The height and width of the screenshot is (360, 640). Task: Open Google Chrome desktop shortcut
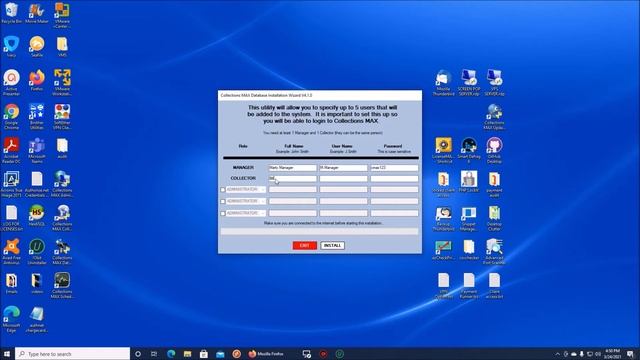[11, 116]
